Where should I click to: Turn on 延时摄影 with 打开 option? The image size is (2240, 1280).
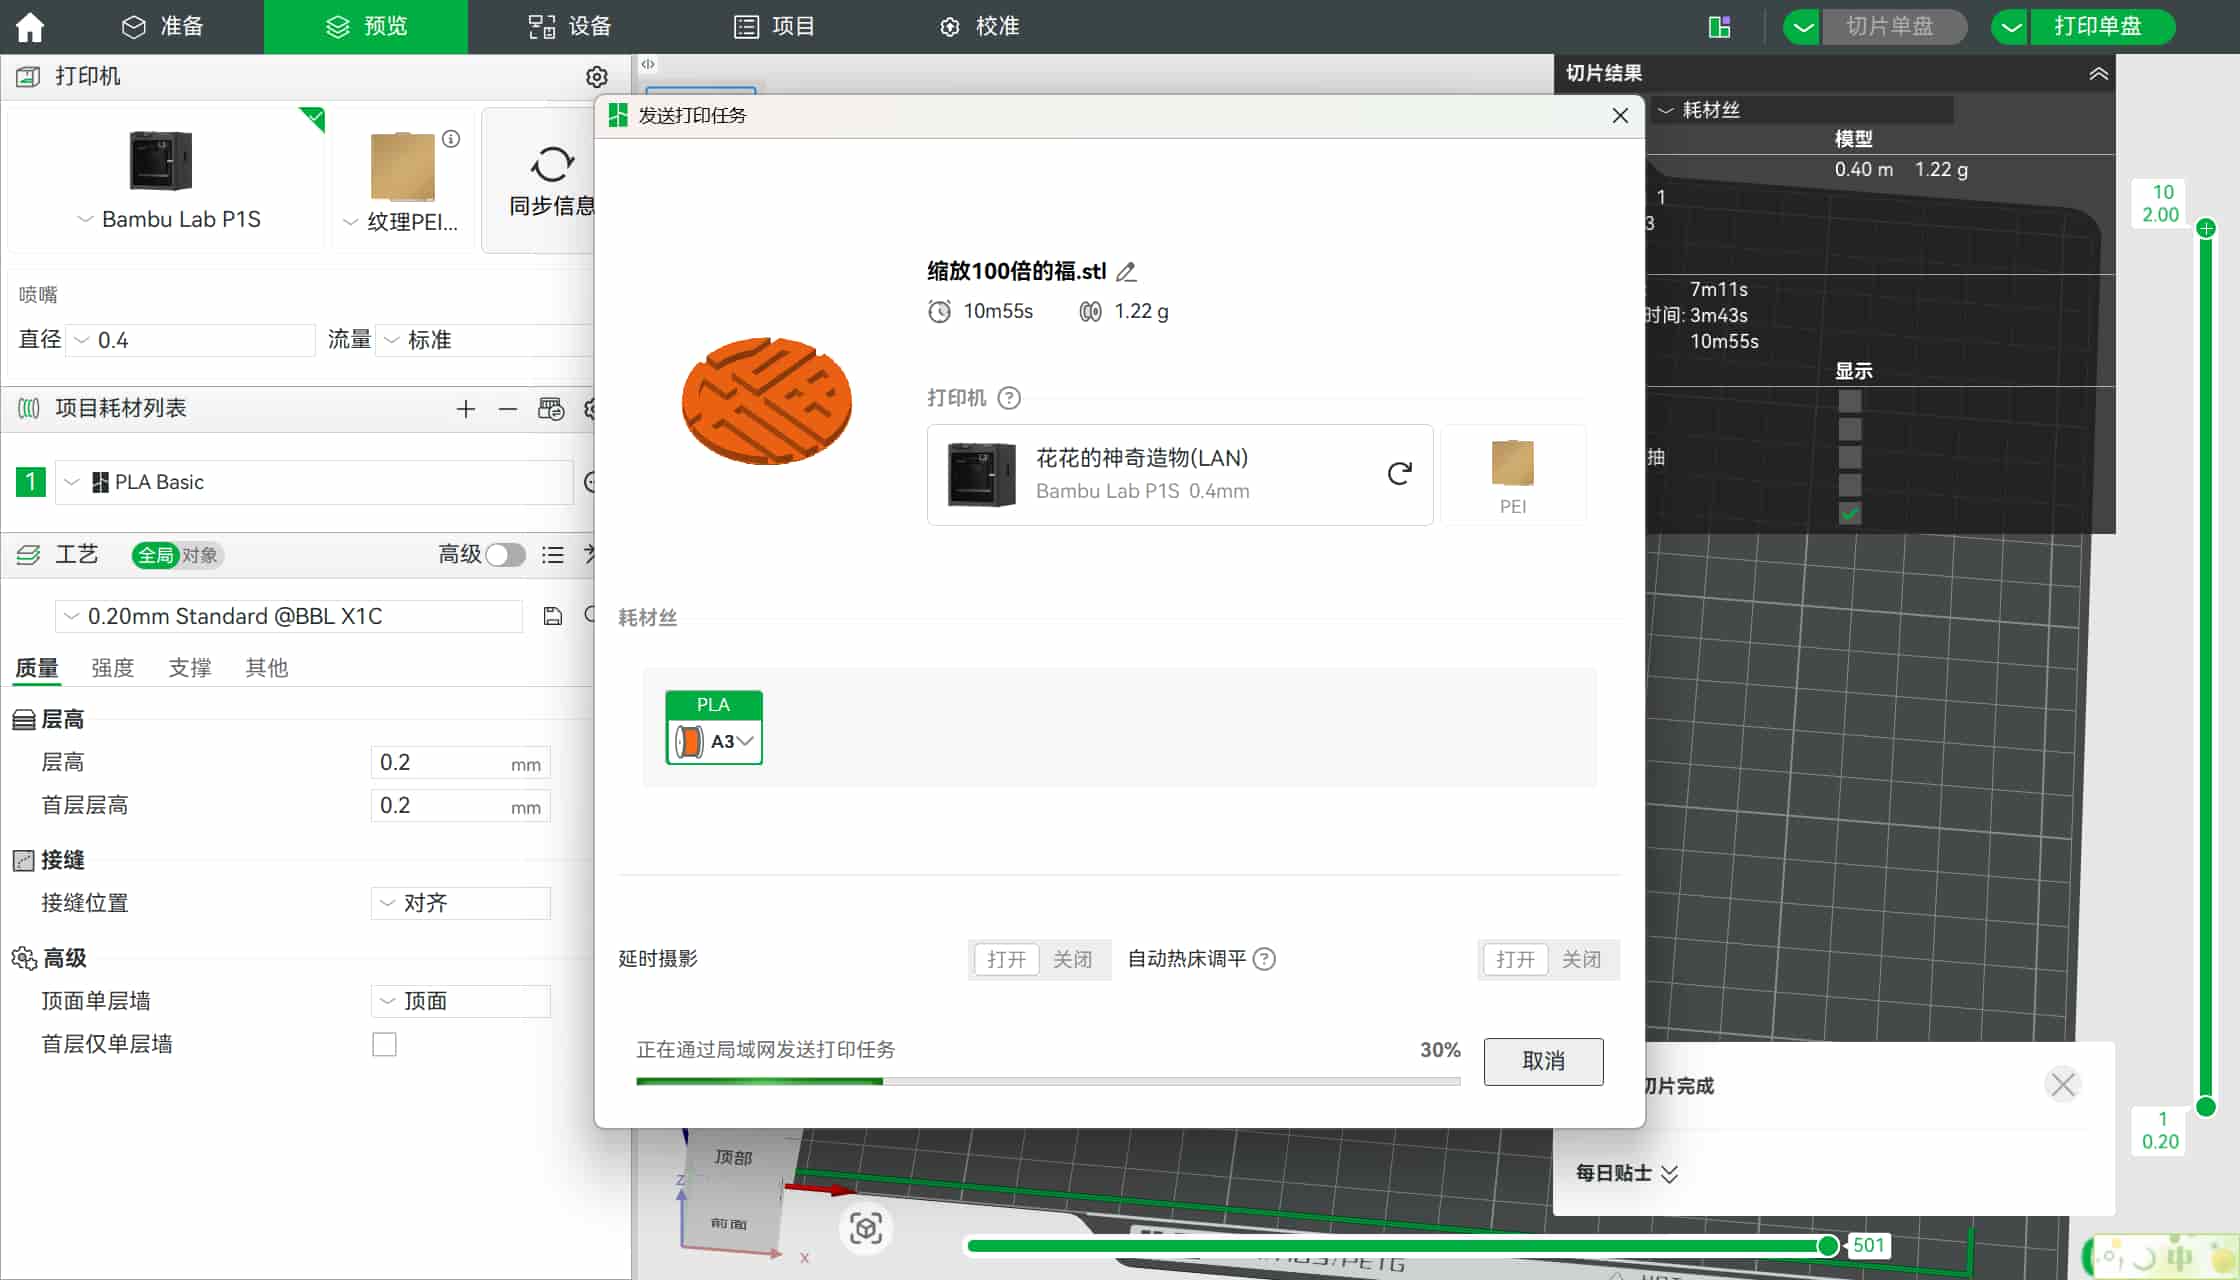(1006, 960)
